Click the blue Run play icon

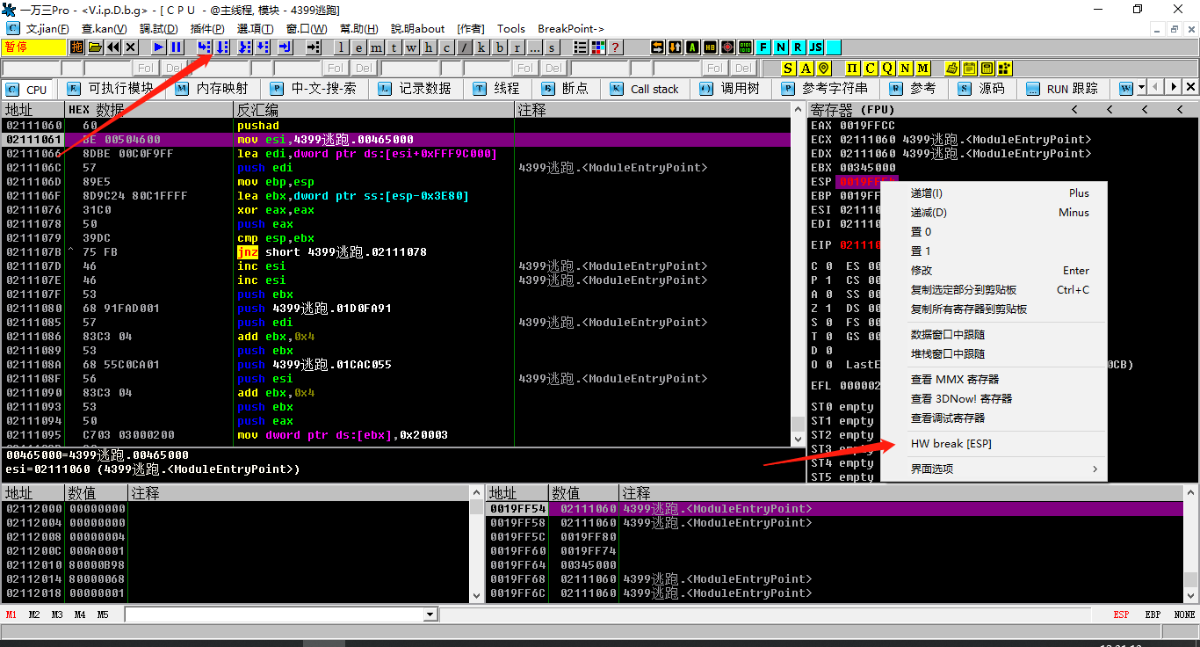(x=159, y=47)
